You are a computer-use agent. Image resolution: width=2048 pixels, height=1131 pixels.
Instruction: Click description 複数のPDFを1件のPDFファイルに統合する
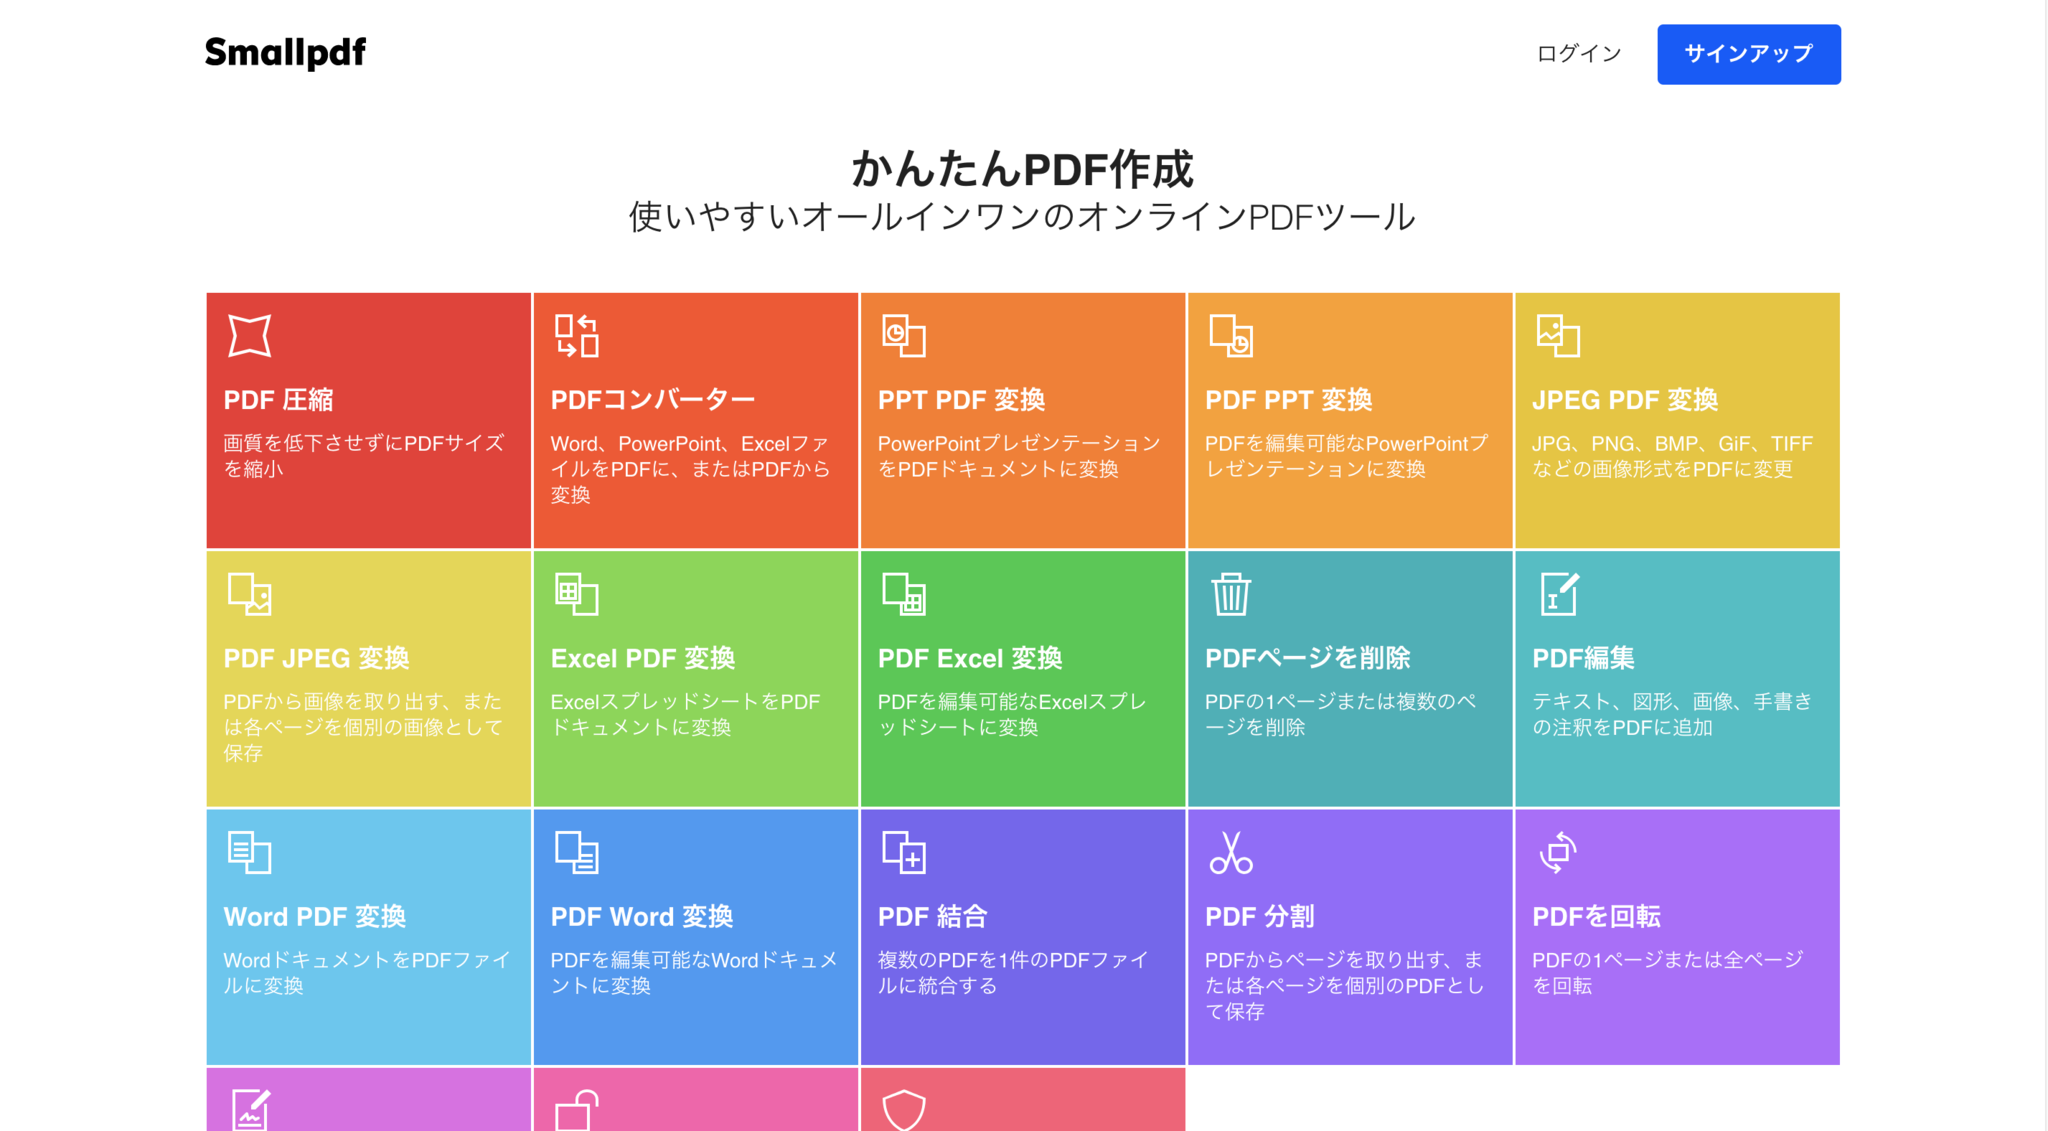[1012, 972]
